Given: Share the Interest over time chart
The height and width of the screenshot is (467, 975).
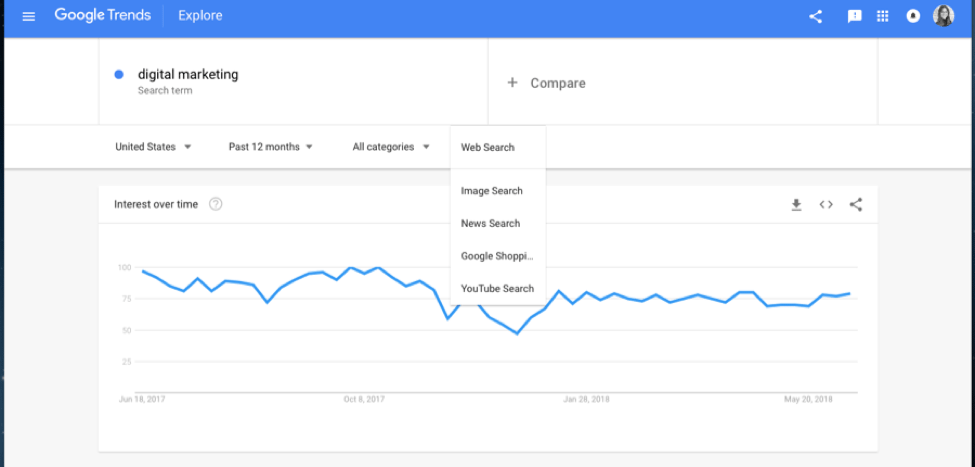Looking at the screenshot, I should tap(856, 205).
